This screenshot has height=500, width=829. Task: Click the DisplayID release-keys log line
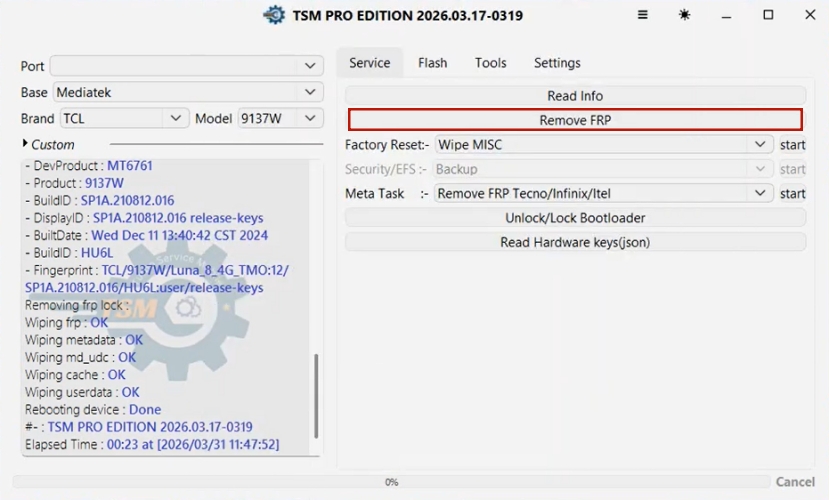144,218
